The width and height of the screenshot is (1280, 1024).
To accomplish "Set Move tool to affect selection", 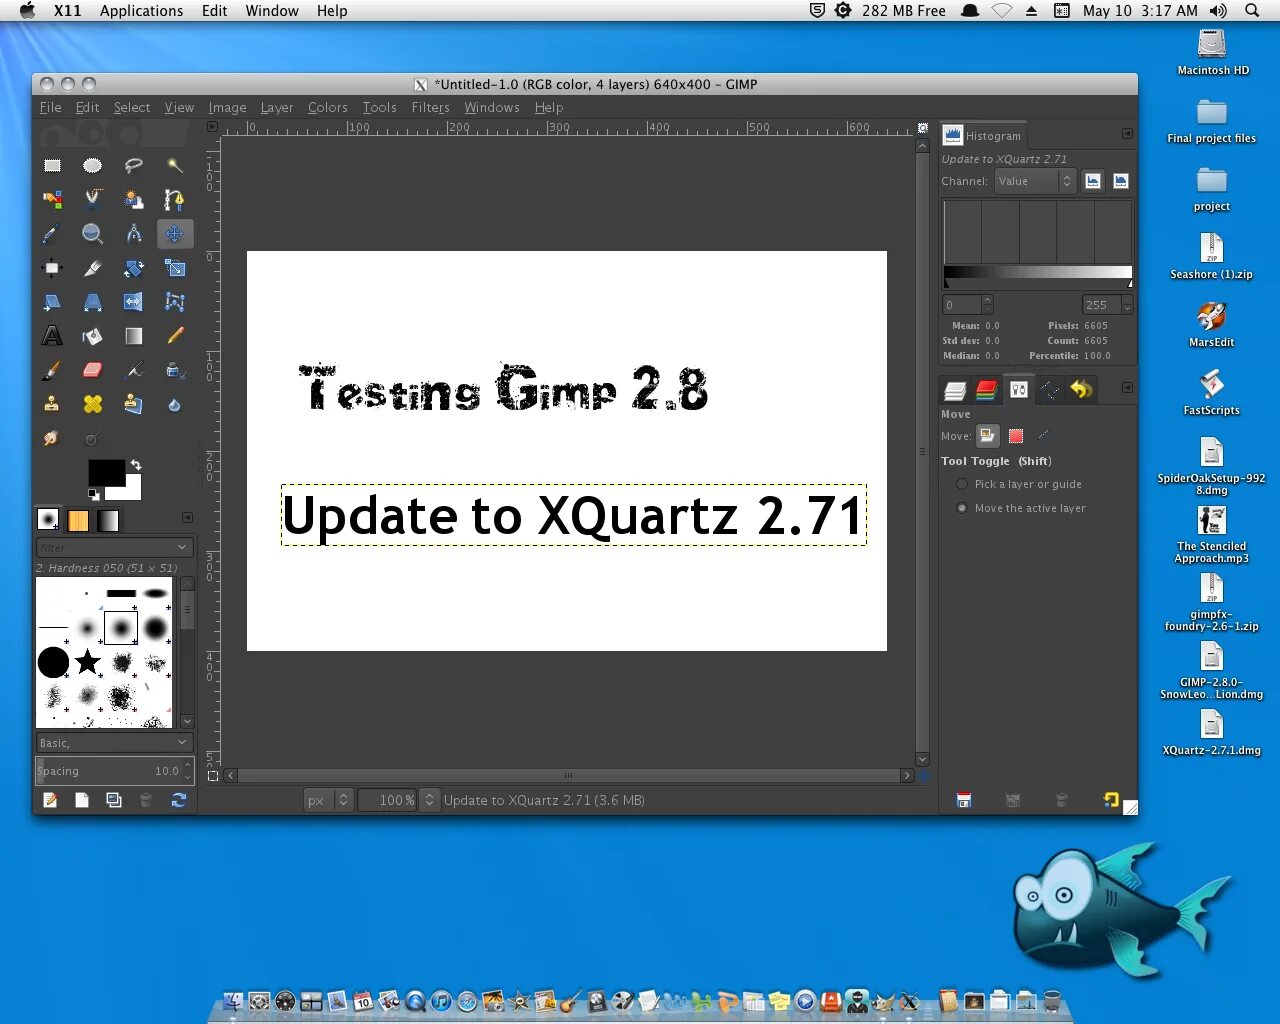I will tap(1016, 435).
